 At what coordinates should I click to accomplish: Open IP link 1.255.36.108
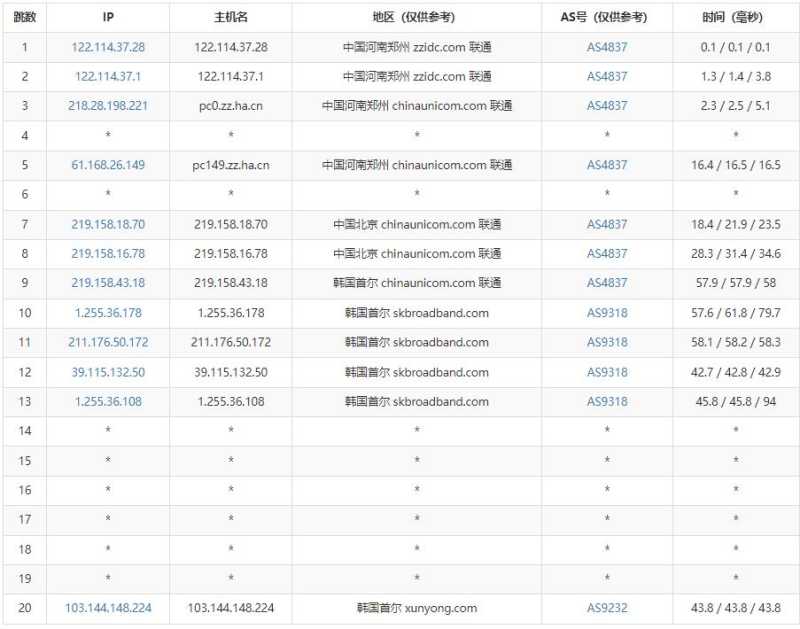(x=108, y=401)
